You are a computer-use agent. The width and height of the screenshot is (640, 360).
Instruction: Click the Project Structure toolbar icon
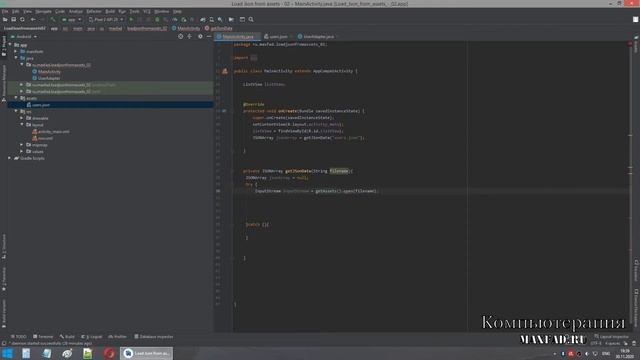[242, 19]
